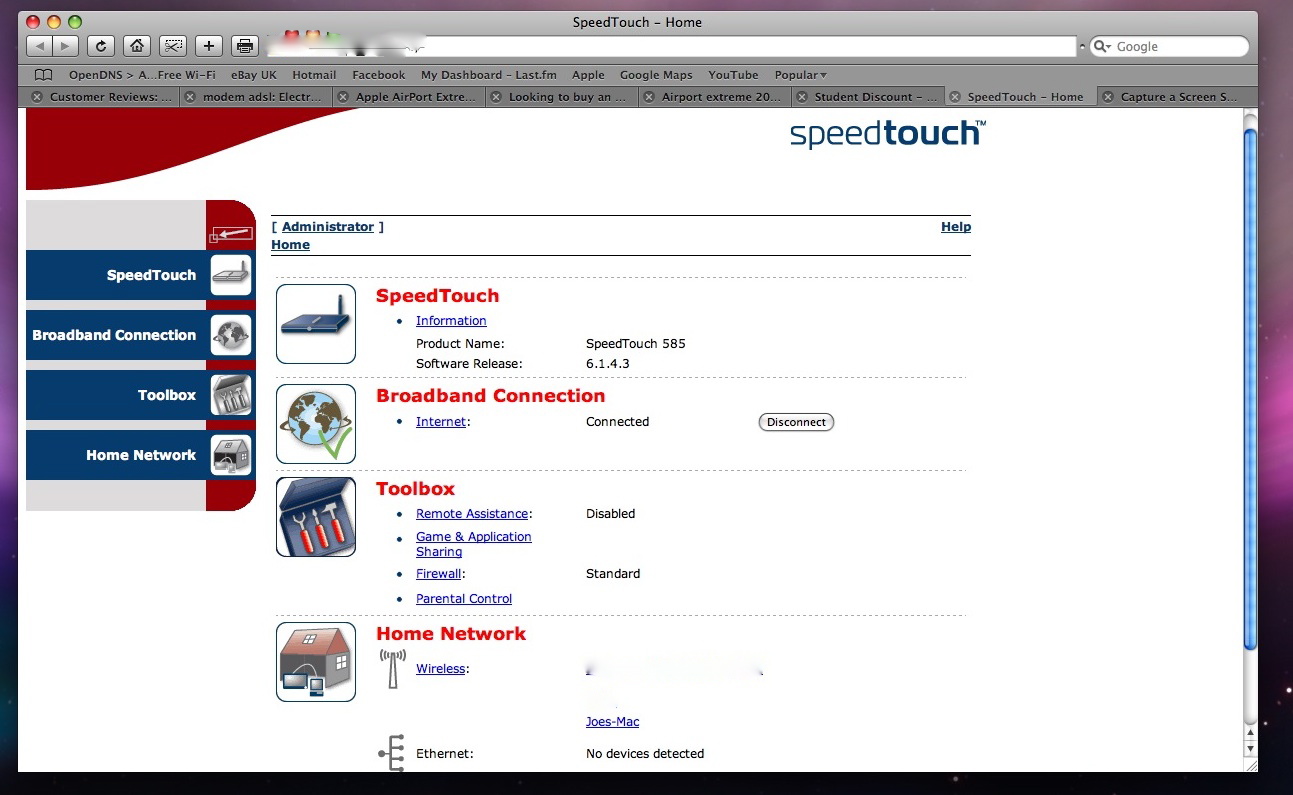
Task: Open the Google Maps bookmark
Action: point(656,75)
